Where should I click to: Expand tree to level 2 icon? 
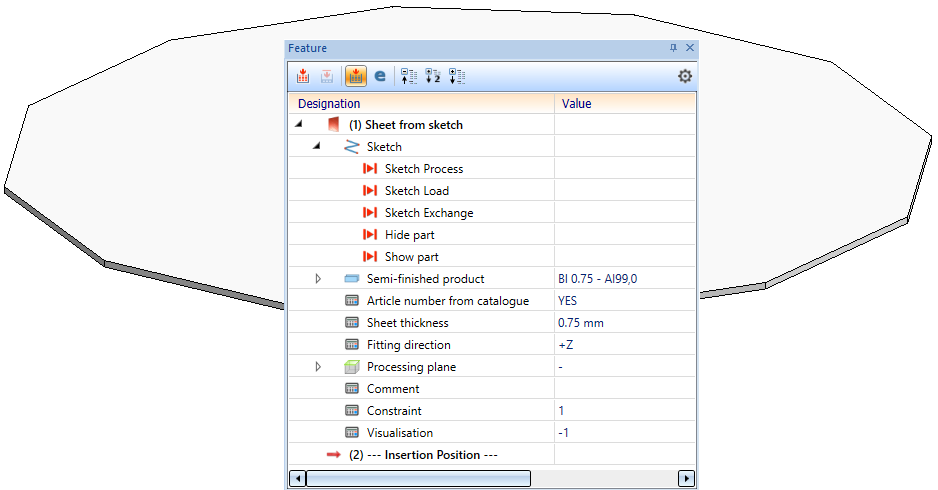pyautogui.click(x=433, y=76)
